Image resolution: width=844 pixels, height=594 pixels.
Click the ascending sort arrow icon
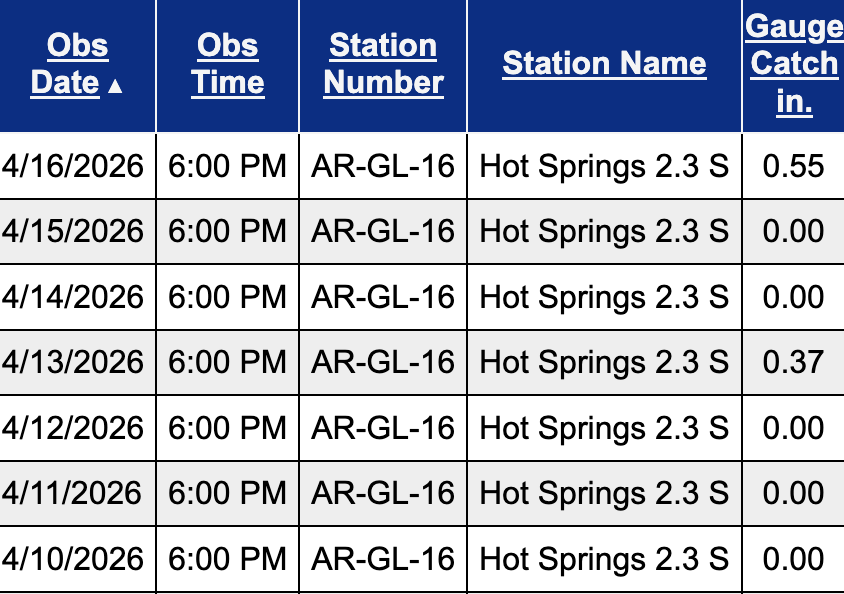pyautogui.click(x=115, y=85)
